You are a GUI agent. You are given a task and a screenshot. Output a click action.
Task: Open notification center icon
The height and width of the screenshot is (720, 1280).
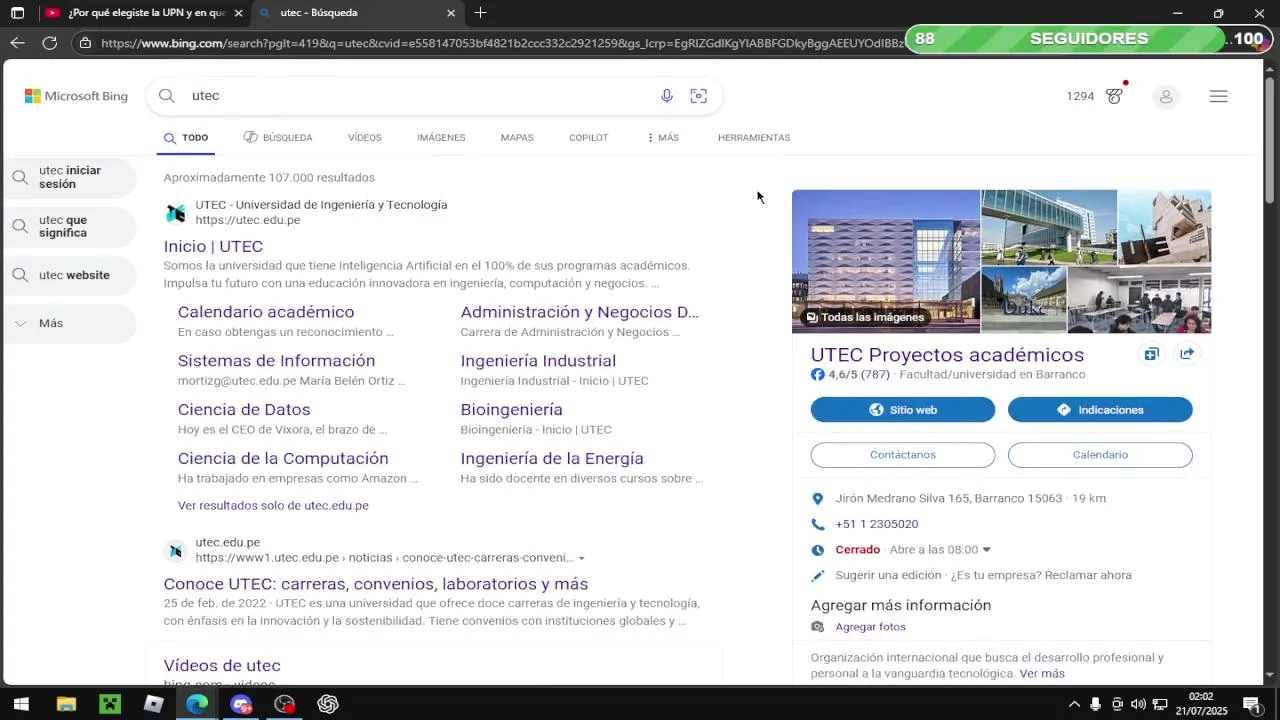pyautogui.click(x=1250, y=704)
